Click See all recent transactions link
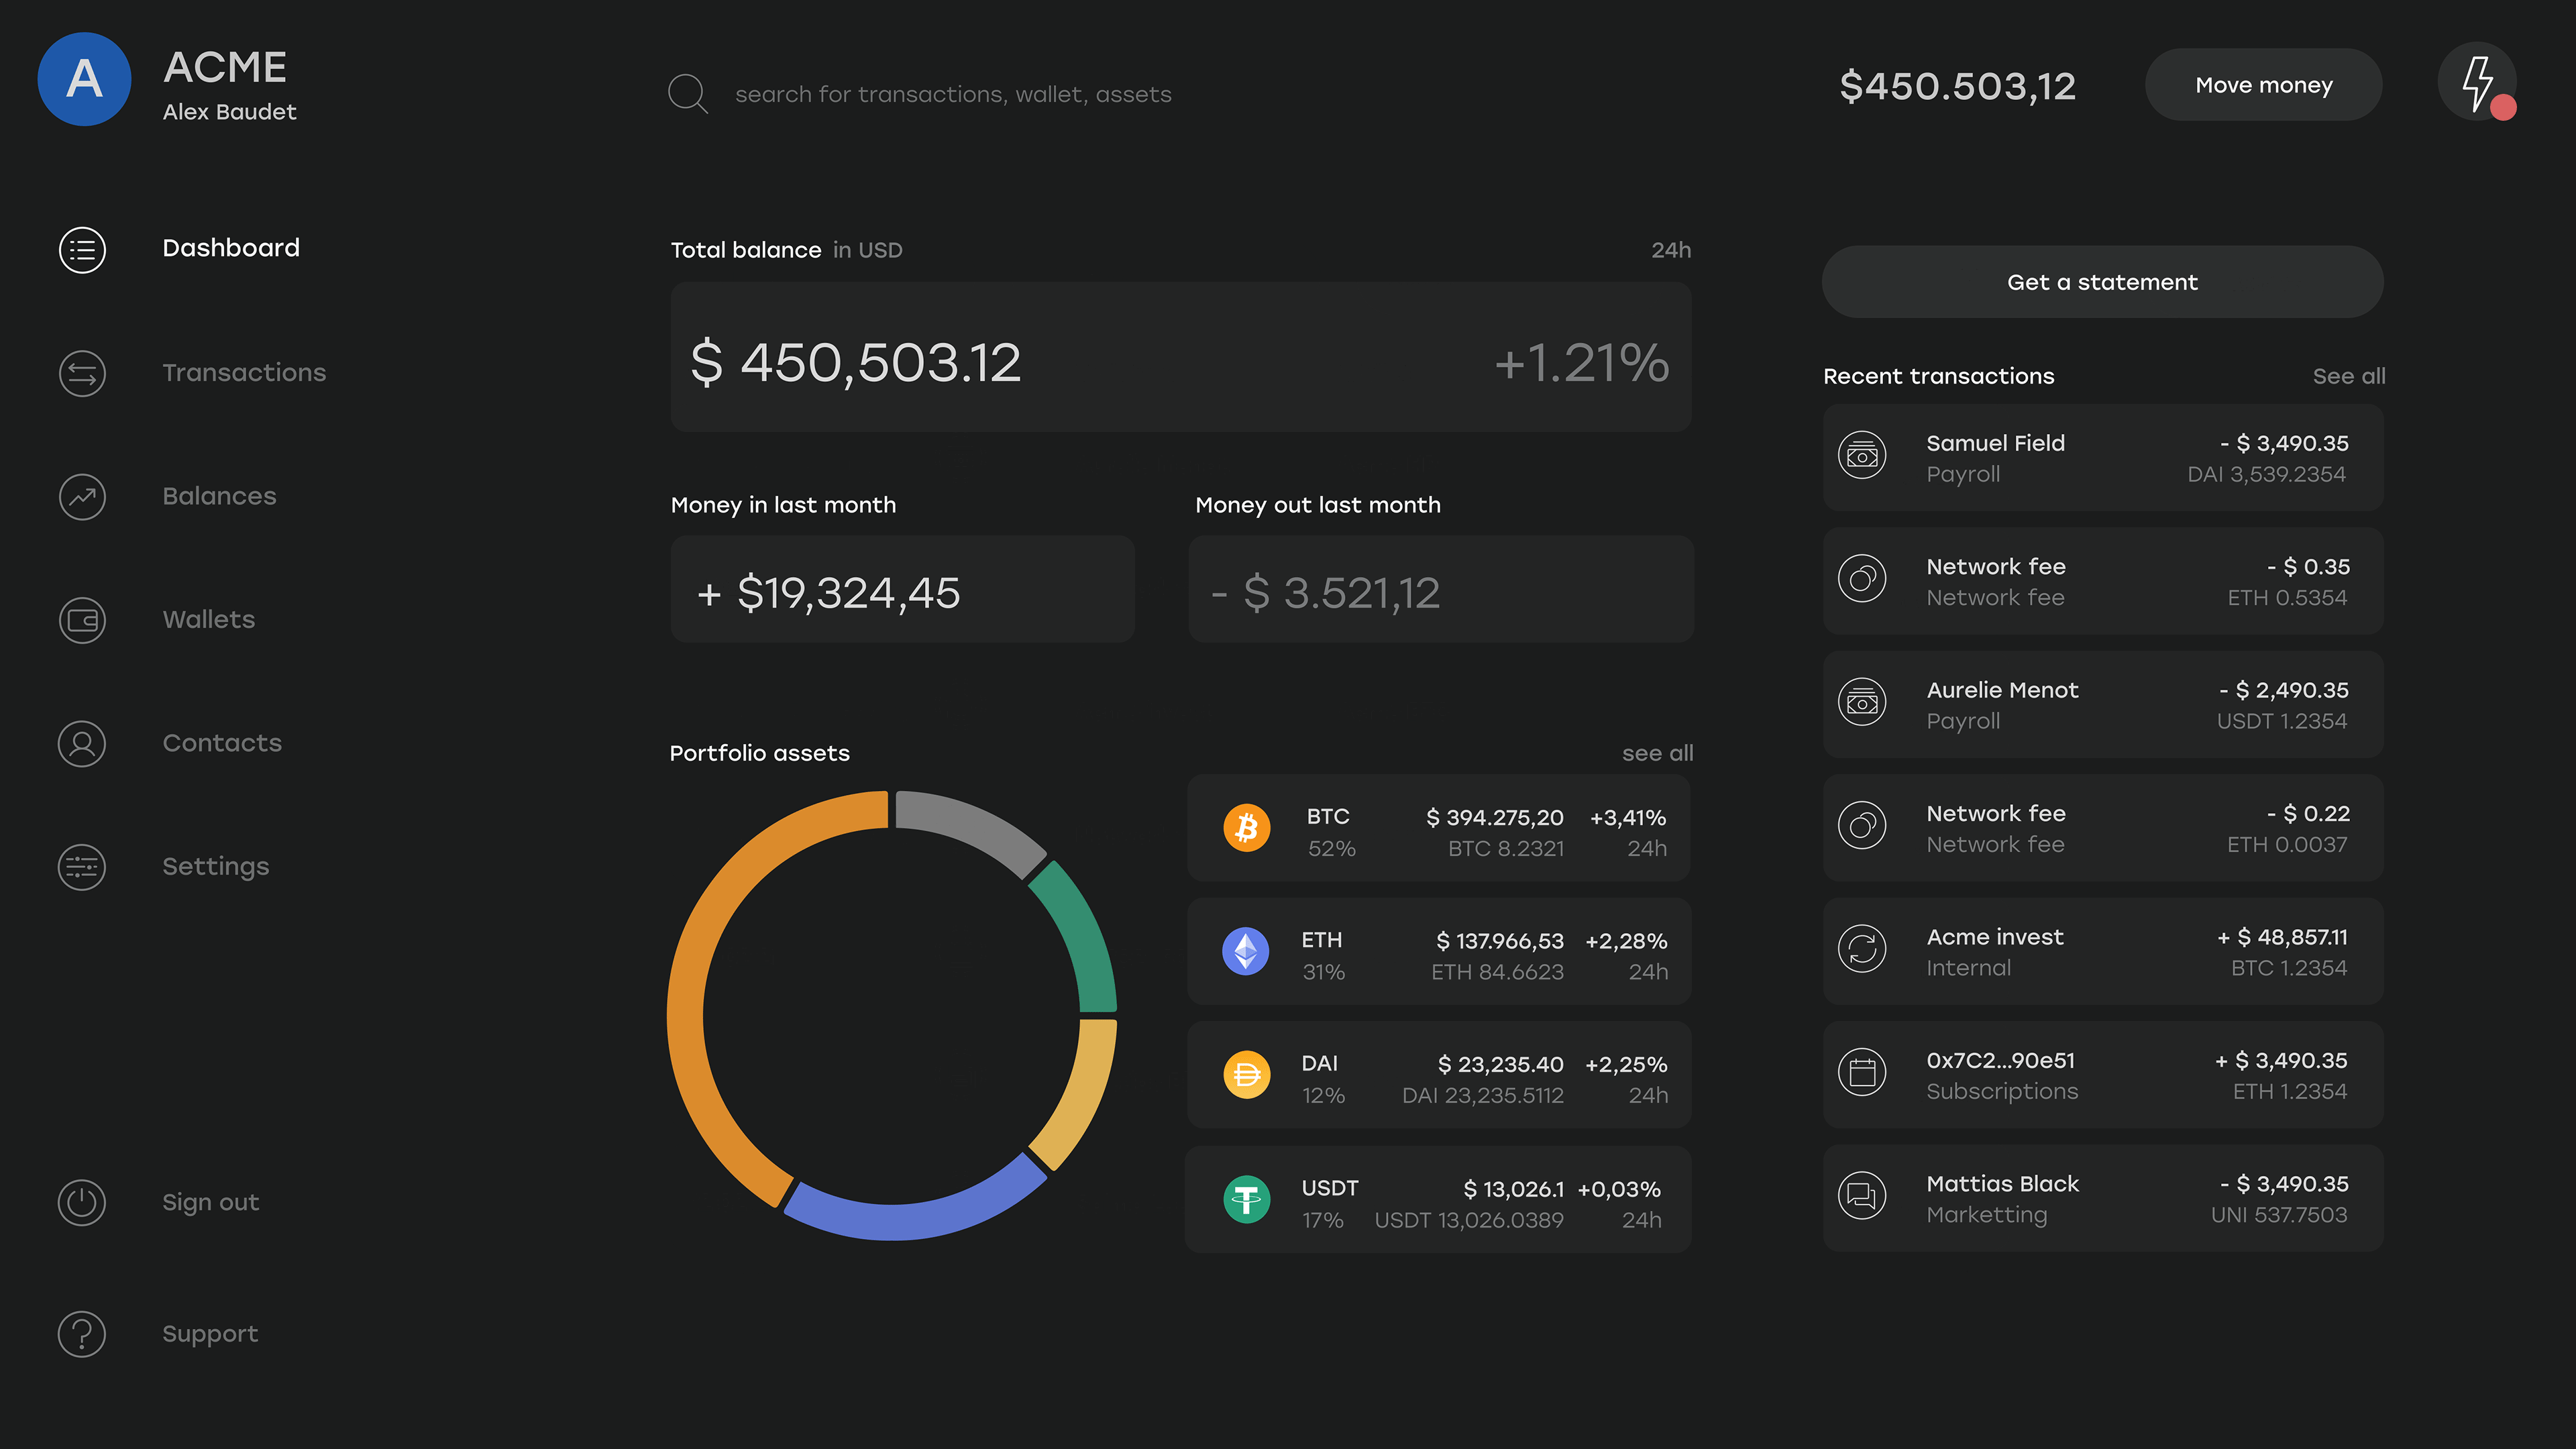Screen dimensions: 2576x1449 (2348, 376)
